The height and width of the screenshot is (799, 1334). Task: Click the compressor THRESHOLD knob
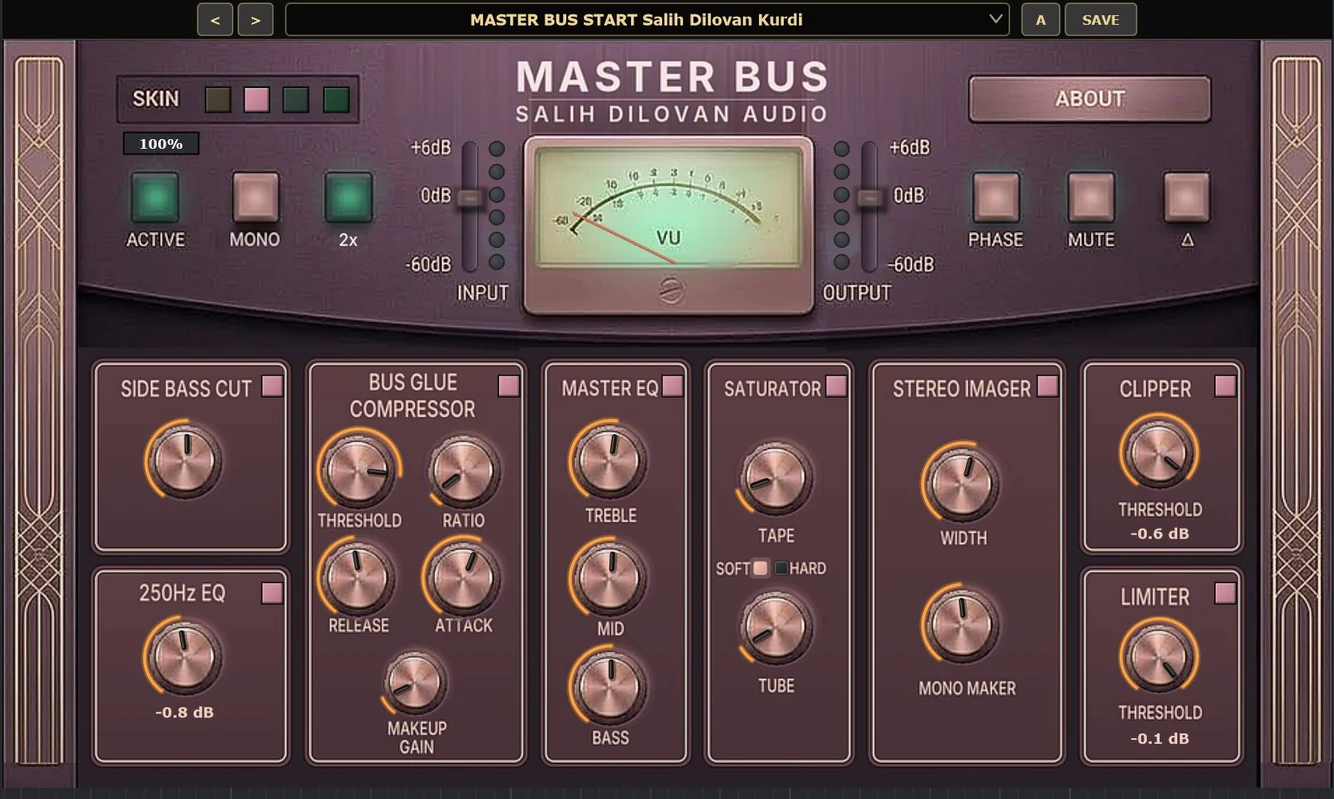click(357, 471)
